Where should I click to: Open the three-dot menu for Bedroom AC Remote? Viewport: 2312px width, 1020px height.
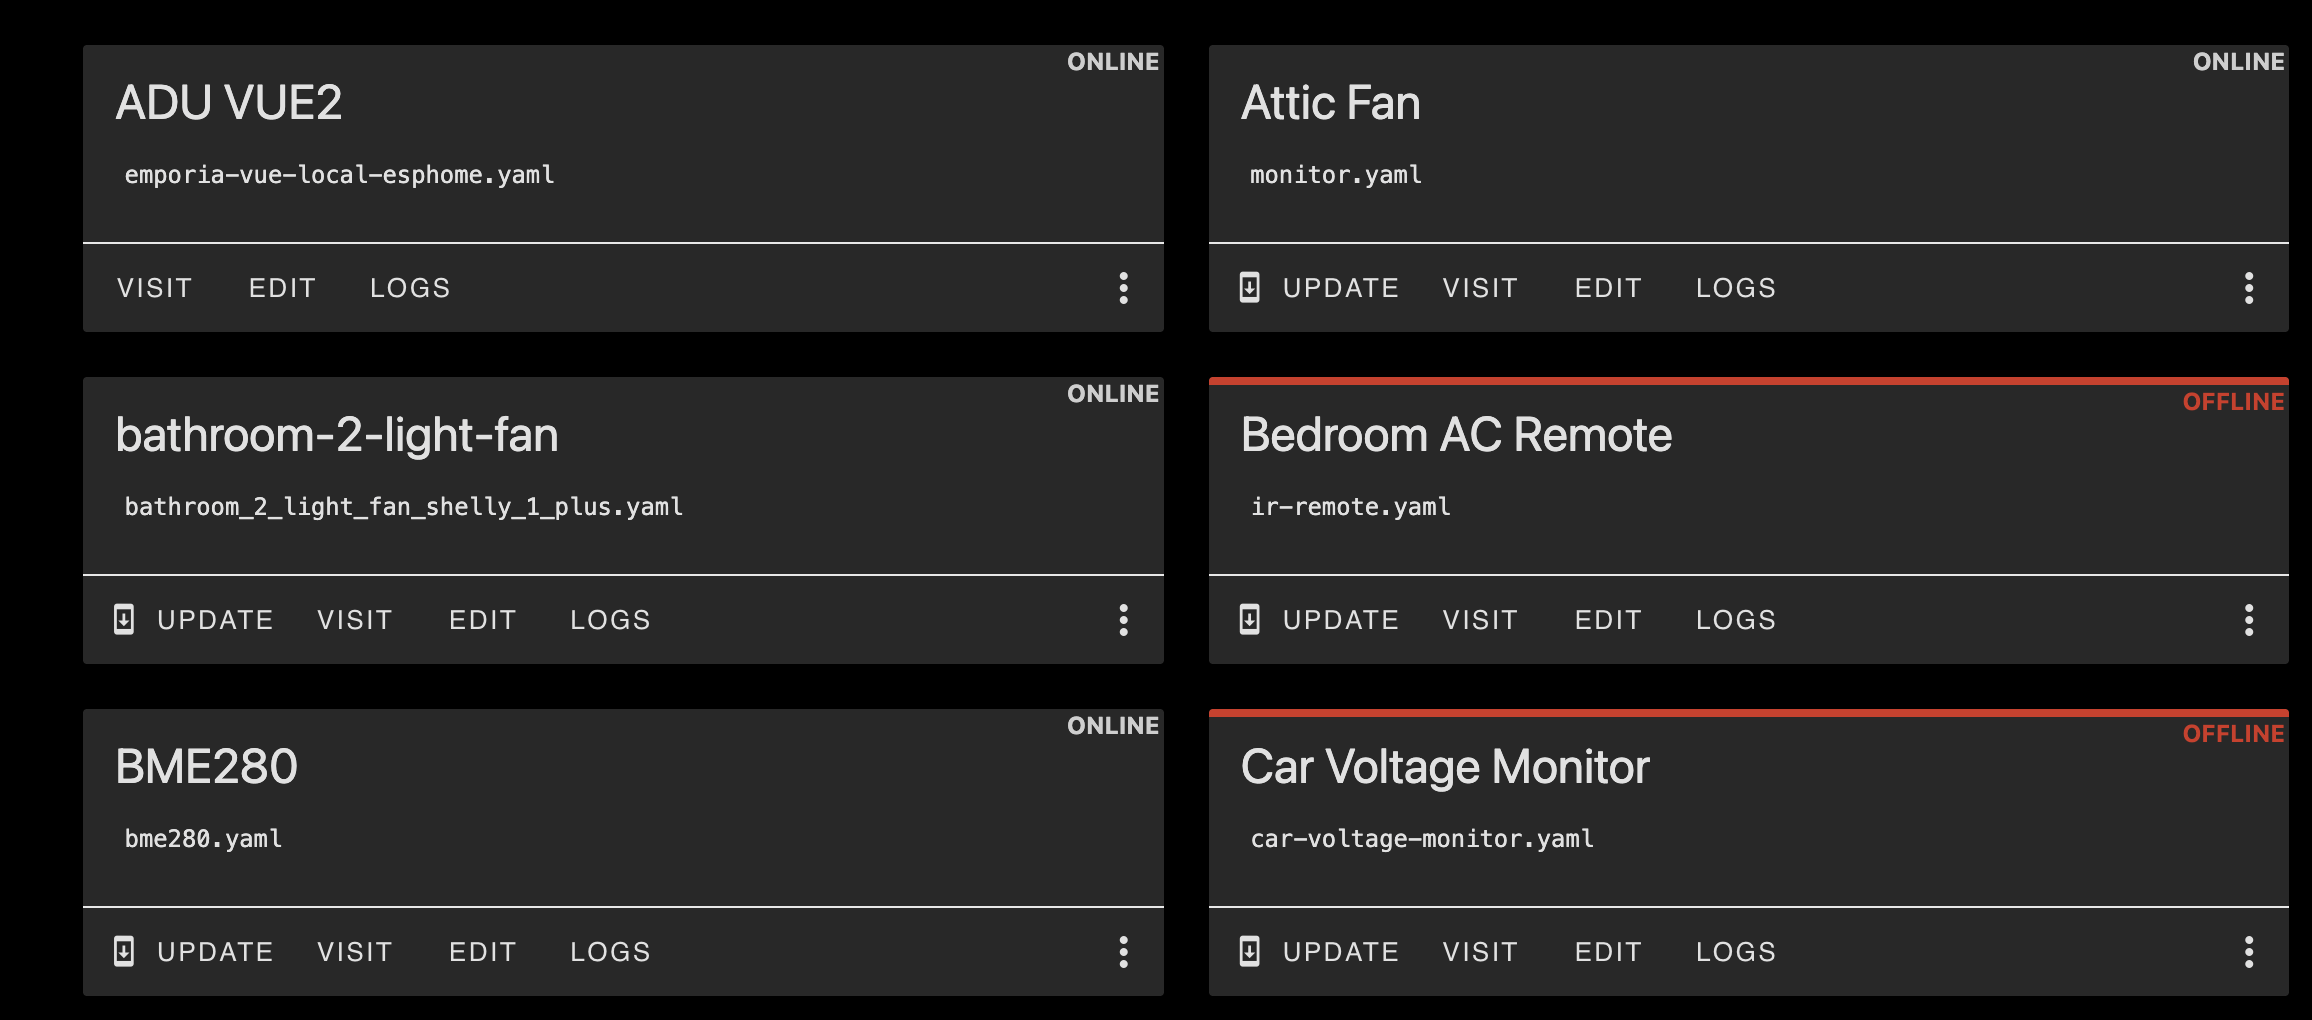click(2249, 620)
